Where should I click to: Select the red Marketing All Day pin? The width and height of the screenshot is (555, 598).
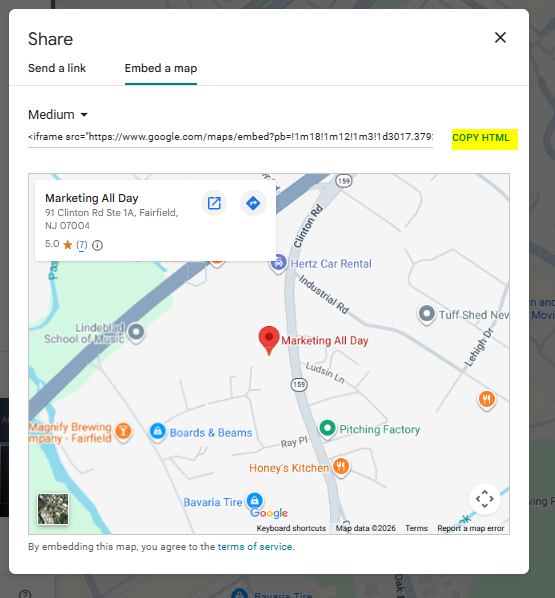coord(269,340)
